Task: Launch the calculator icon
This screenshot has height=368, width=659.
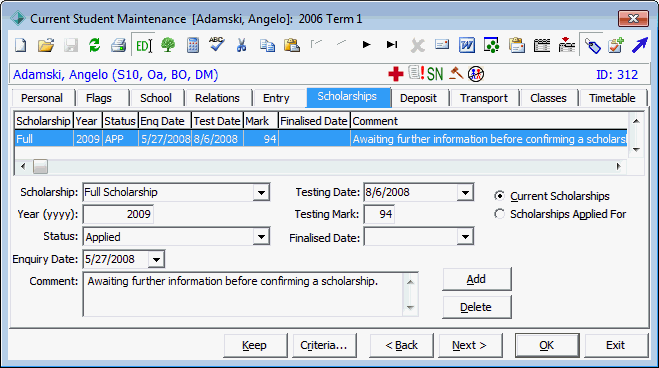Action: click(193, 45)
